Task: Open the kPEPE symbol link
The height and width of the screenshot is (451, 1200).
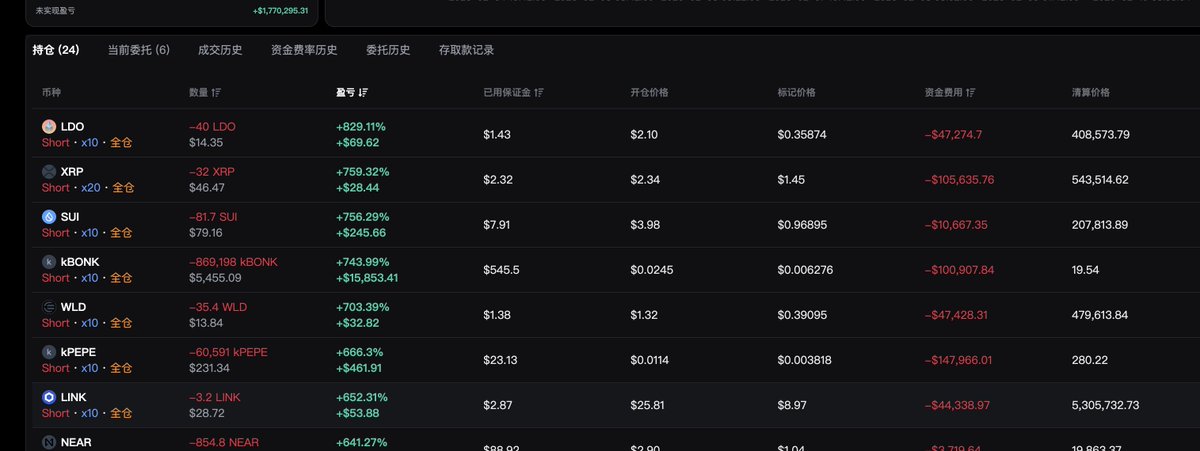Action: click(79, 352)
